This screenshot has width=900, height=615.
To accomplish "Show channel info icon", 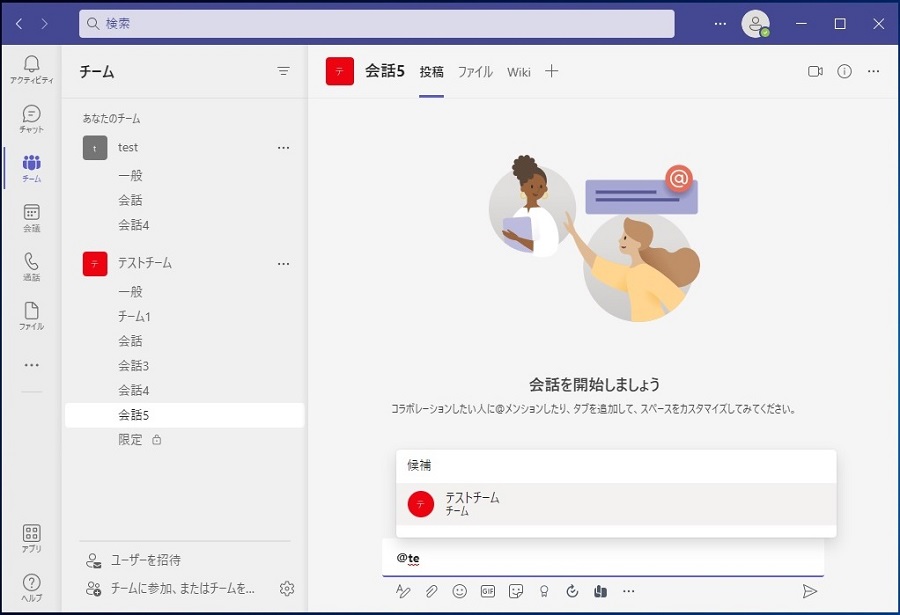I will point(844,71).
